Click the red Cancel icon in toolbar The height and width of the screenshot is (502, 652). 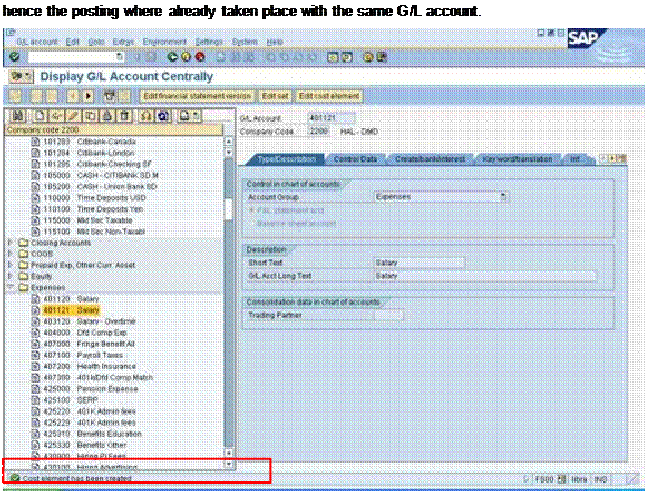200,57
